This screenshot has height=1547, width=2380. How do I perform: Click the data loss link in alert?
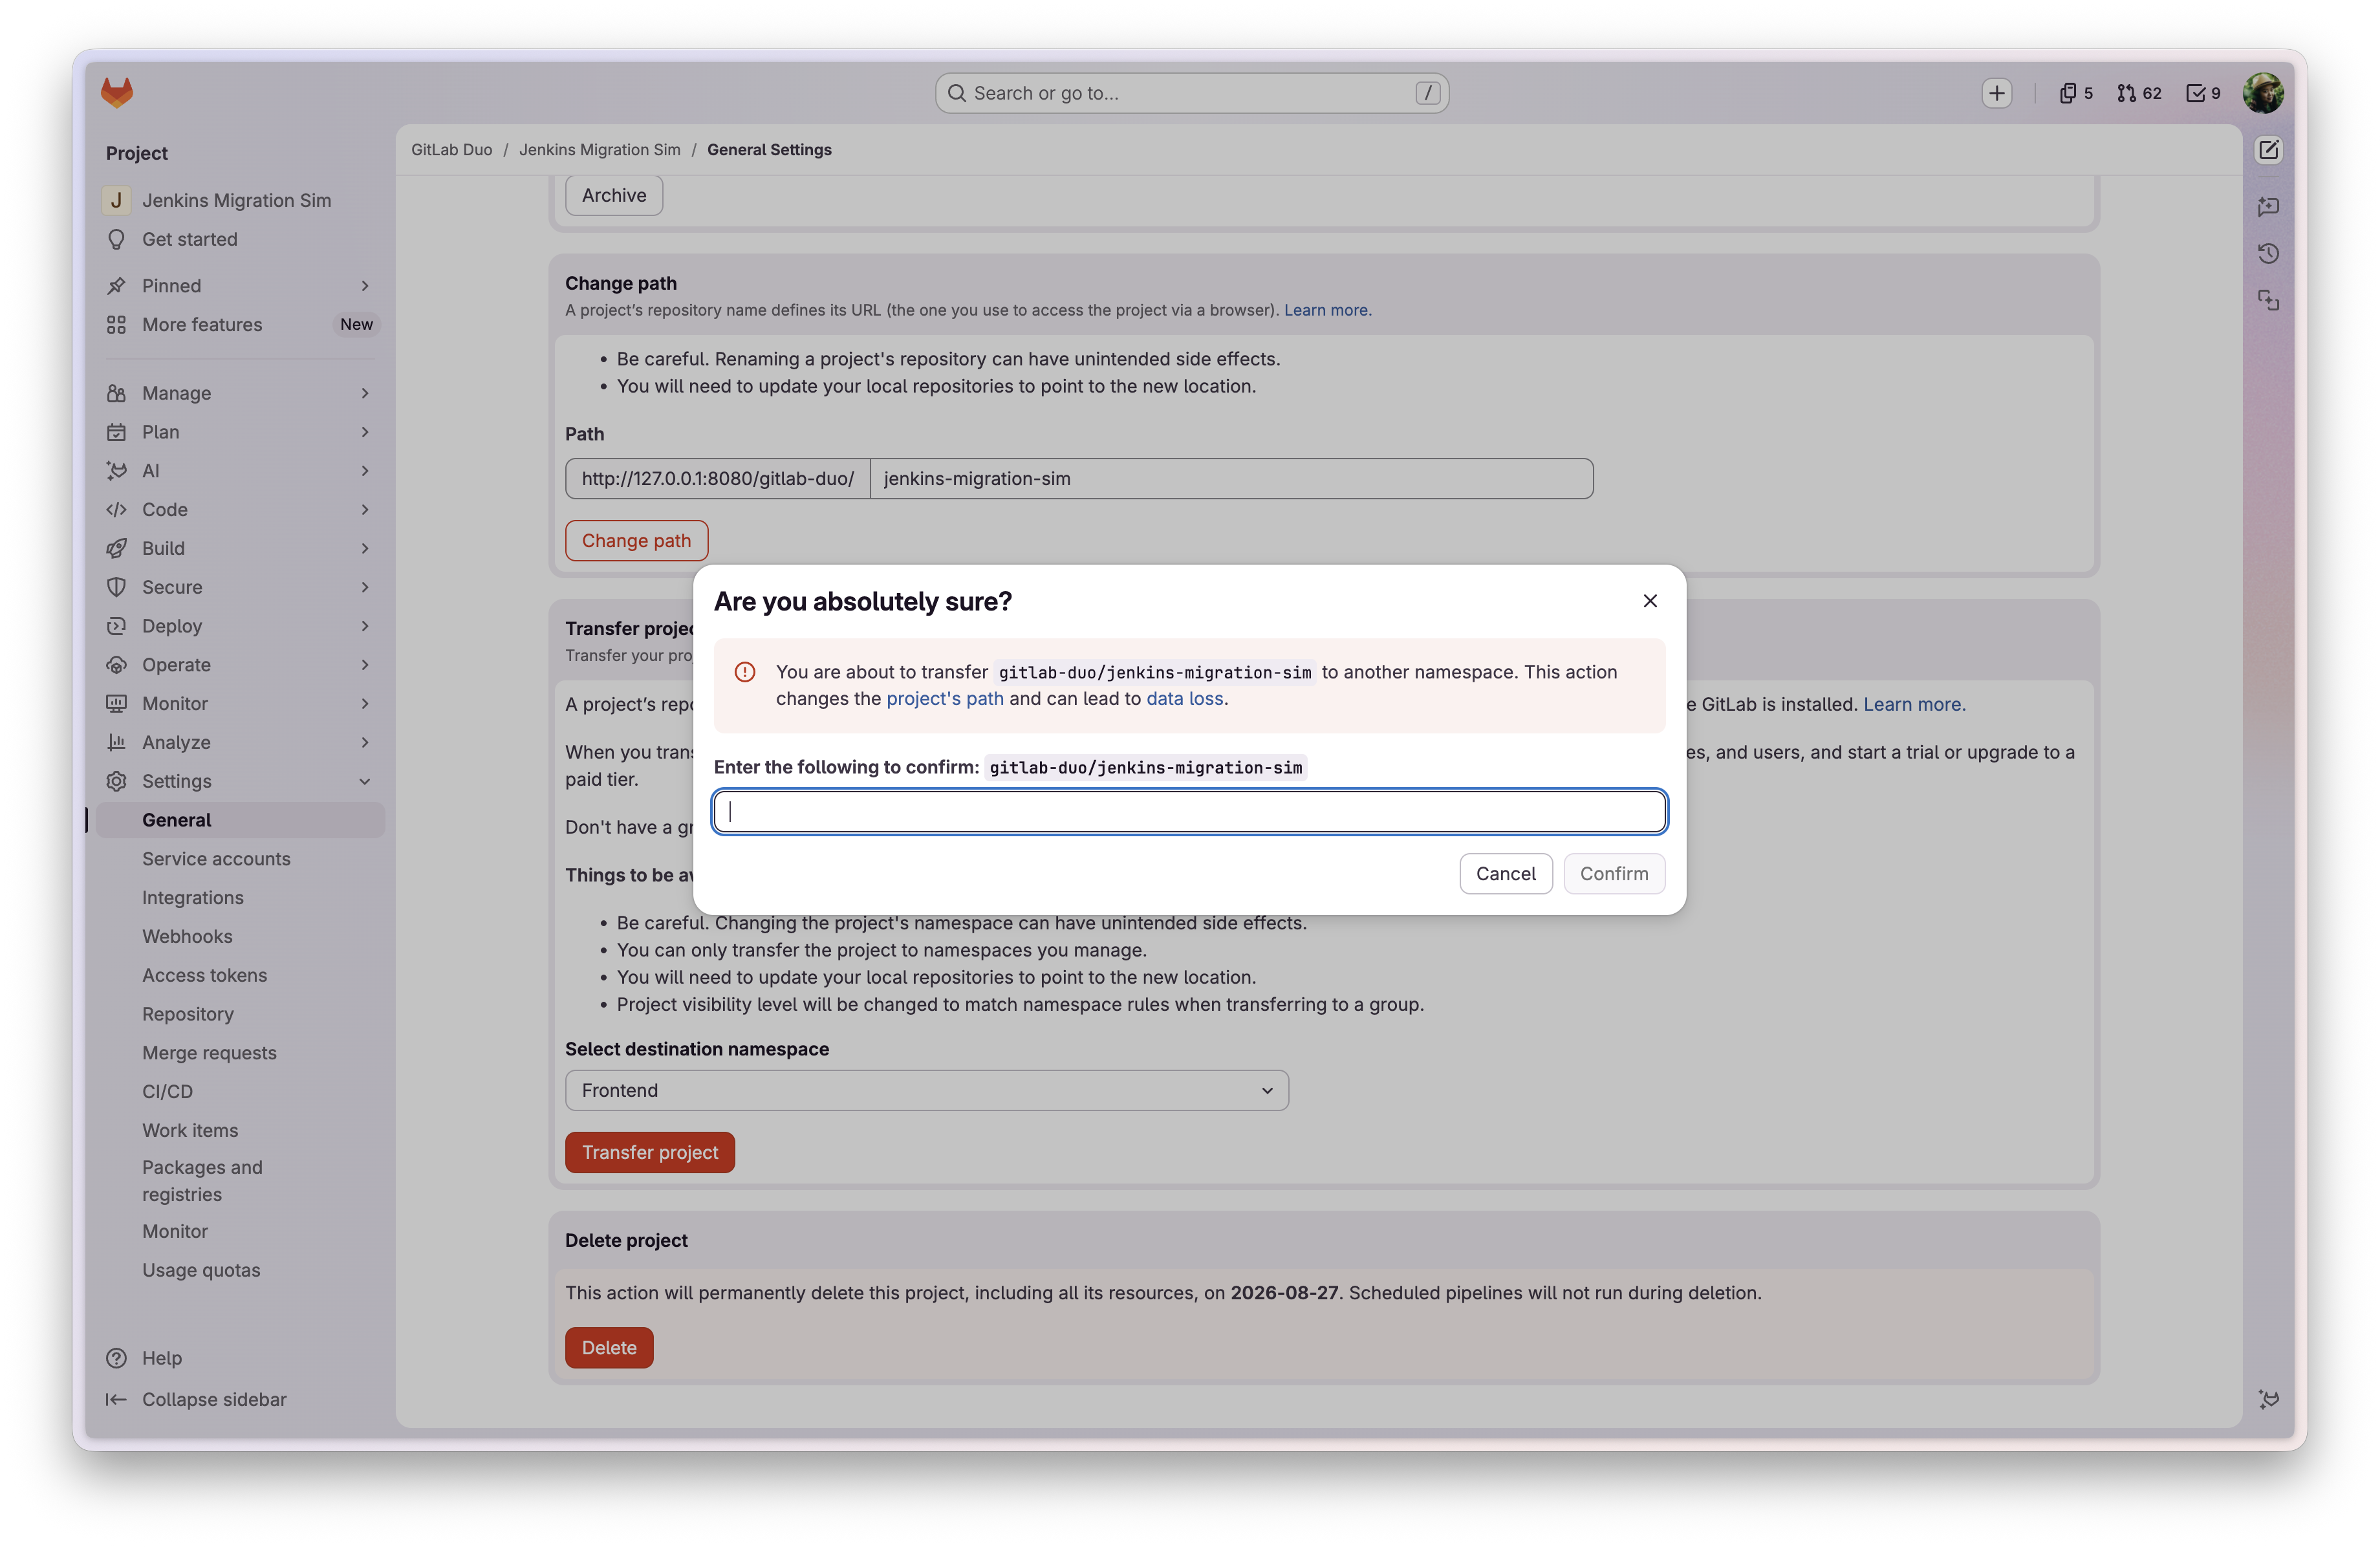1184,698
